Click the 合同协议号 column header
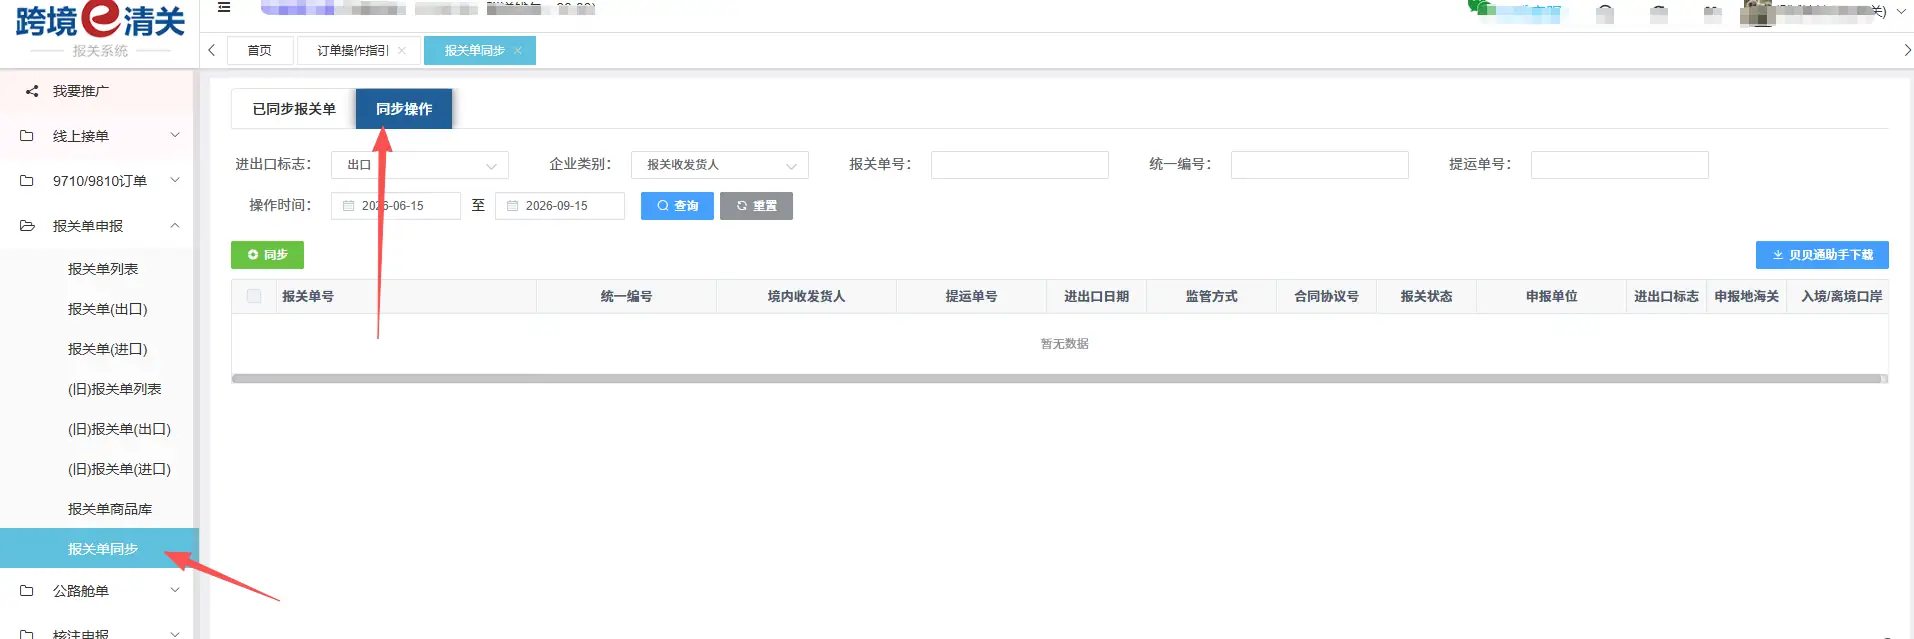This screenshot has height=639, width=1914. click(1327, 296)
